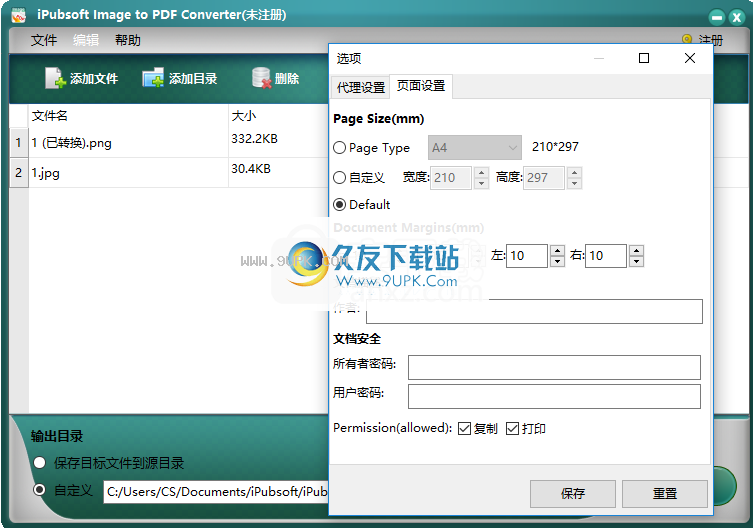Click the width (宽度) input field

coord(451,178)
